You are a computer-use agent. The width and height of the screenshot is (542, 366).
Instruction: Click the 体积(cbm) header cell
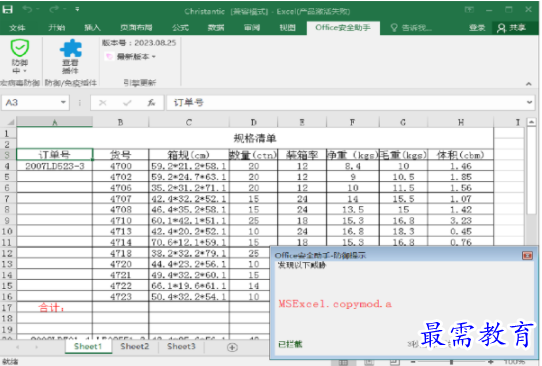coord(461,155)
